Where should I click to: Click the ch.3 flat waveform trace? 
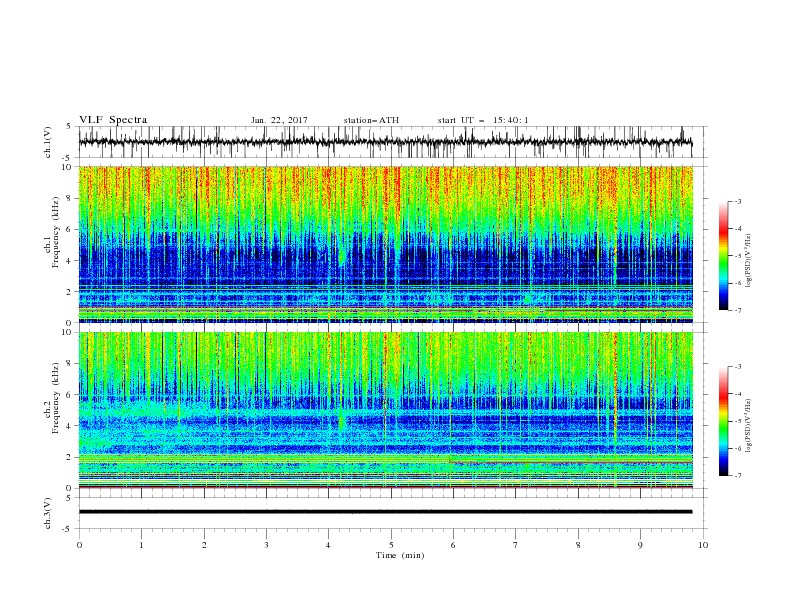[x=385, y=512]
